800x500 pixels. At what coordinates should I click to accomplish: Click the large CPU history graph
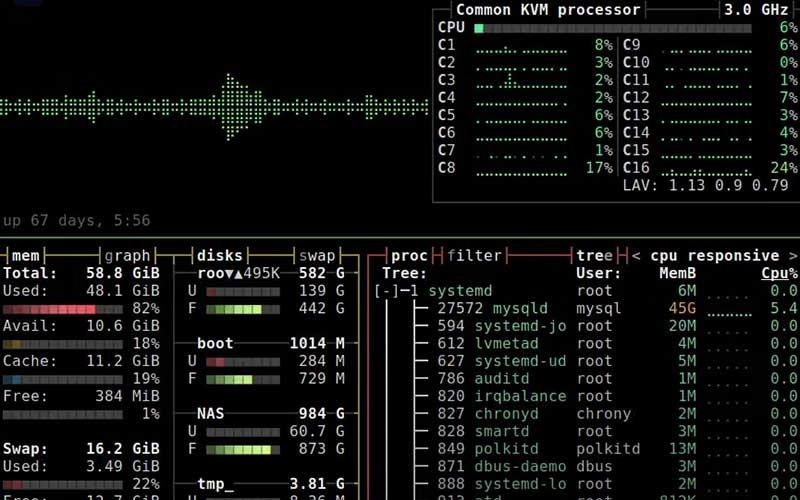(214, 107)
